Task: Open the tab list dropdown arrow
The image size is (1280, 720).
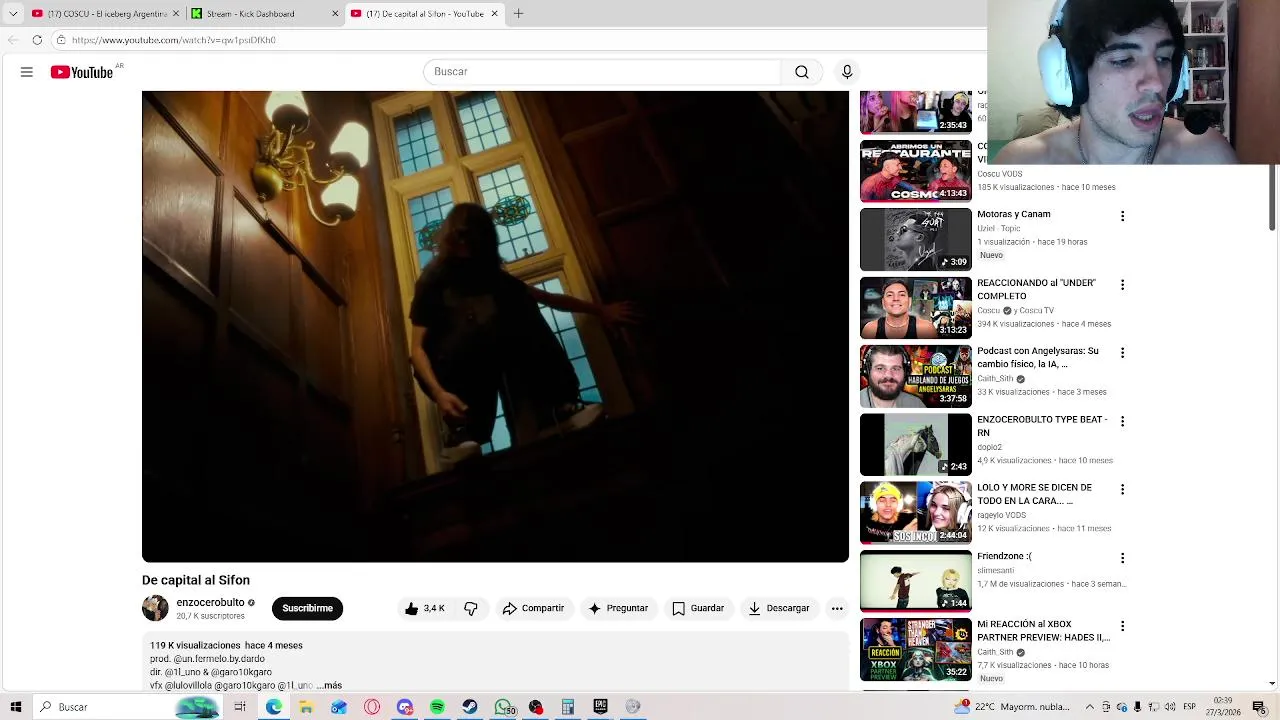Action: click(13, 14)
